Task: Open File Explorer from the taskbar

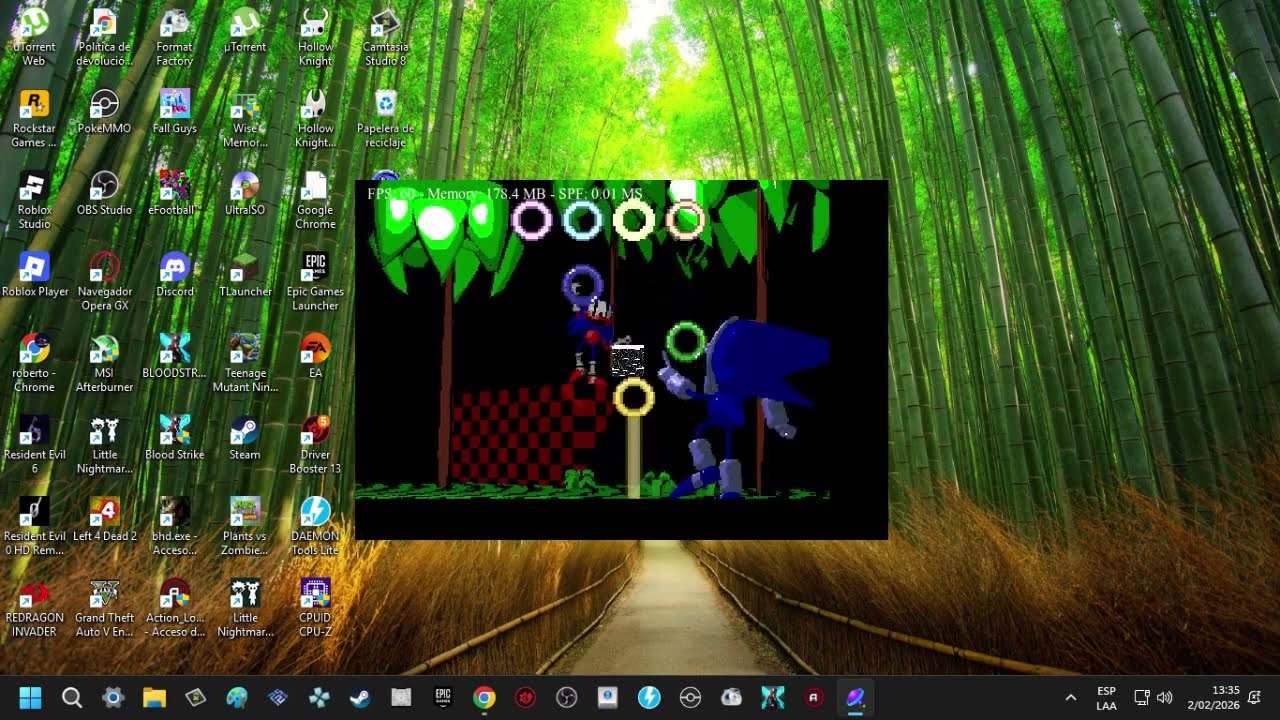Action: coord(154,697)
